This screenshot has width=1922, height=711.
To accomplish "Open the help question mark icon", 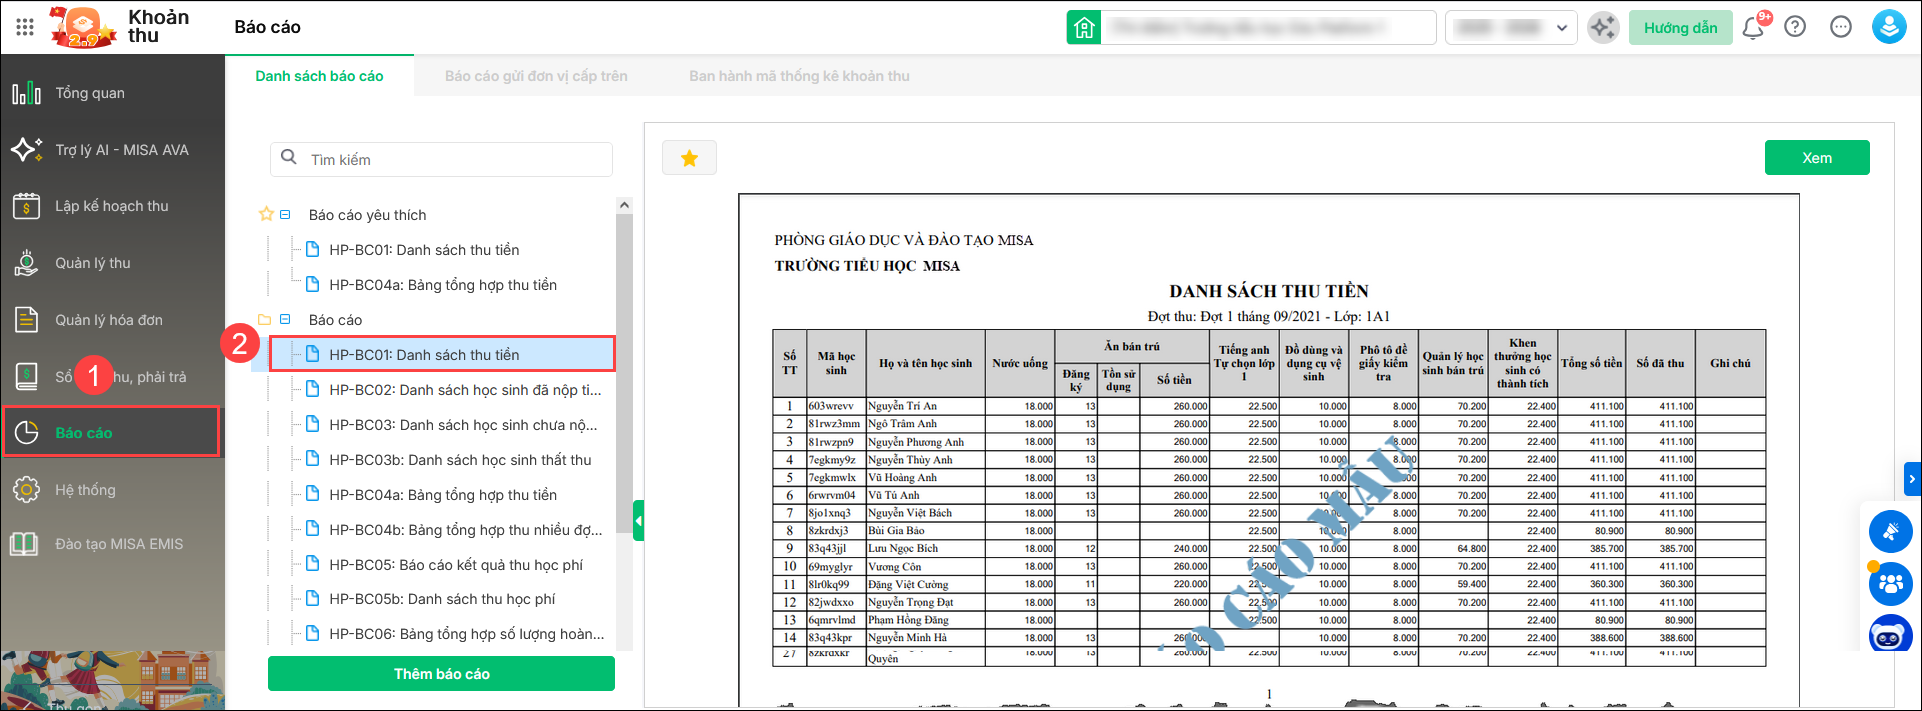I will pyautogui.click(x=1795, y=27).
